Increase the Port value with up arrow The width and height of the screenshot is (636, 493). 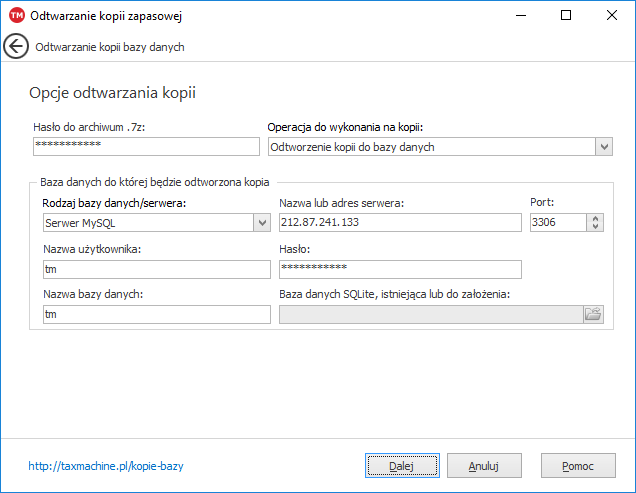point(596,219)
